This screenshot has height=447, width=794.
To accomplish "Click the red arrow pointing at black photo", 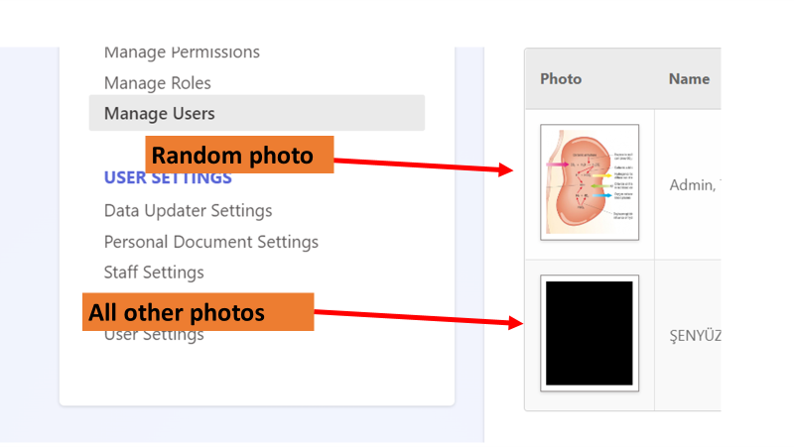I will pos(418,317).
